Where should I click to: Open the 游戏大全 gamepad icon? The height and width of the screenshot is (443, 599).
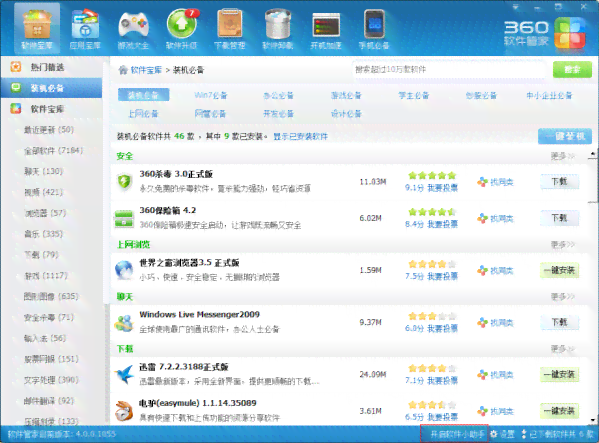point(133,28)
